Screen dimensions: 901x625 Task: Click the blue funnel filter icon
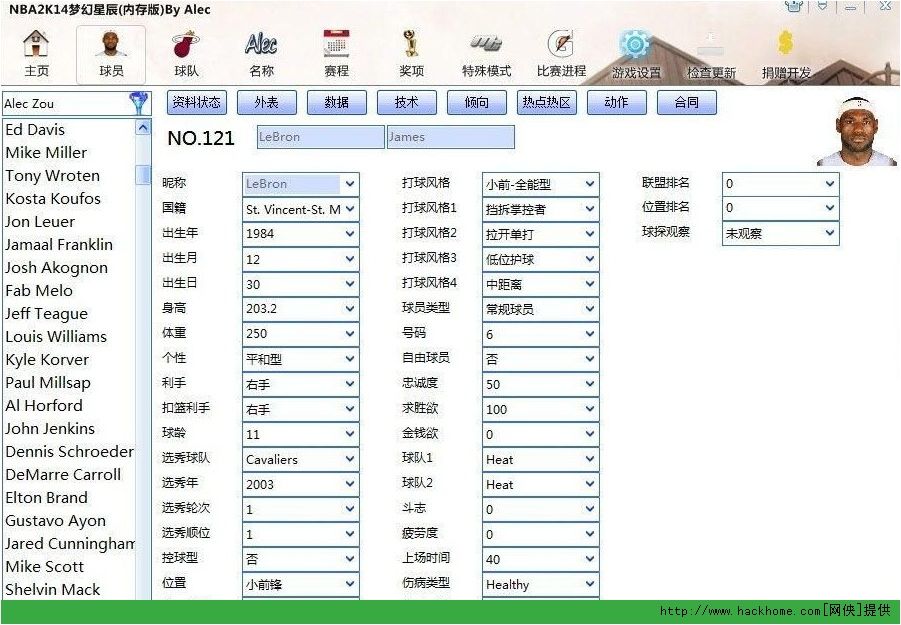click(138, 103)
